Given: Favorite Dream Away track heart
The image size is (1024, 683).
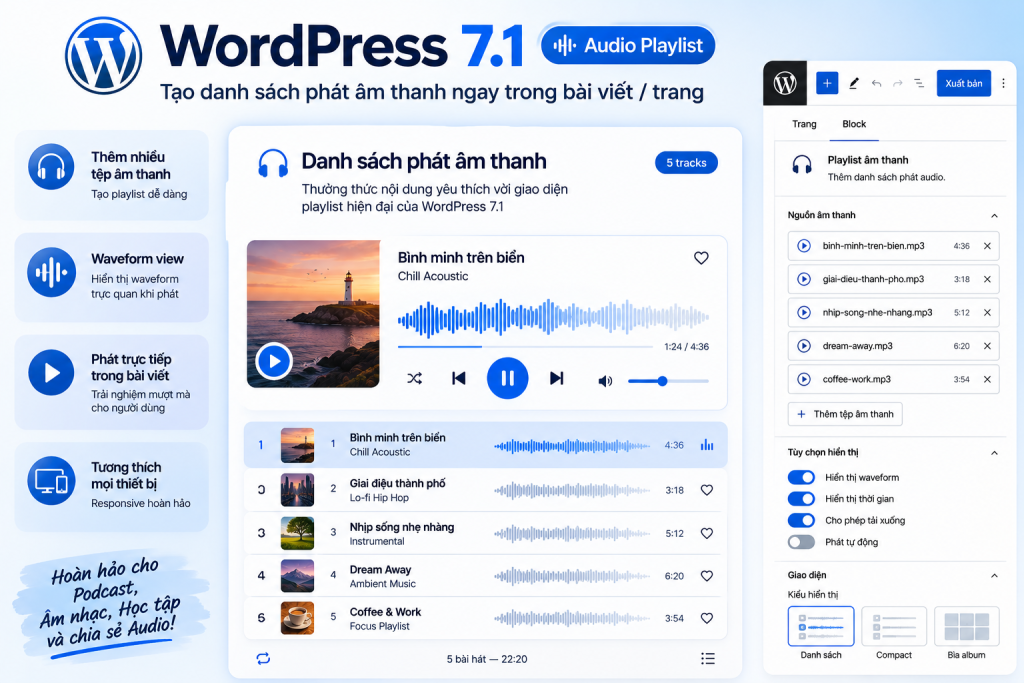Looking at the screenshot, I should tap(707, 576).
